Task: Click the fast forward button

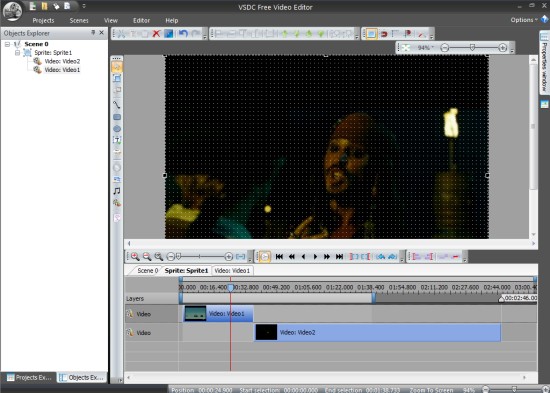Action: [x=327, y=257]
